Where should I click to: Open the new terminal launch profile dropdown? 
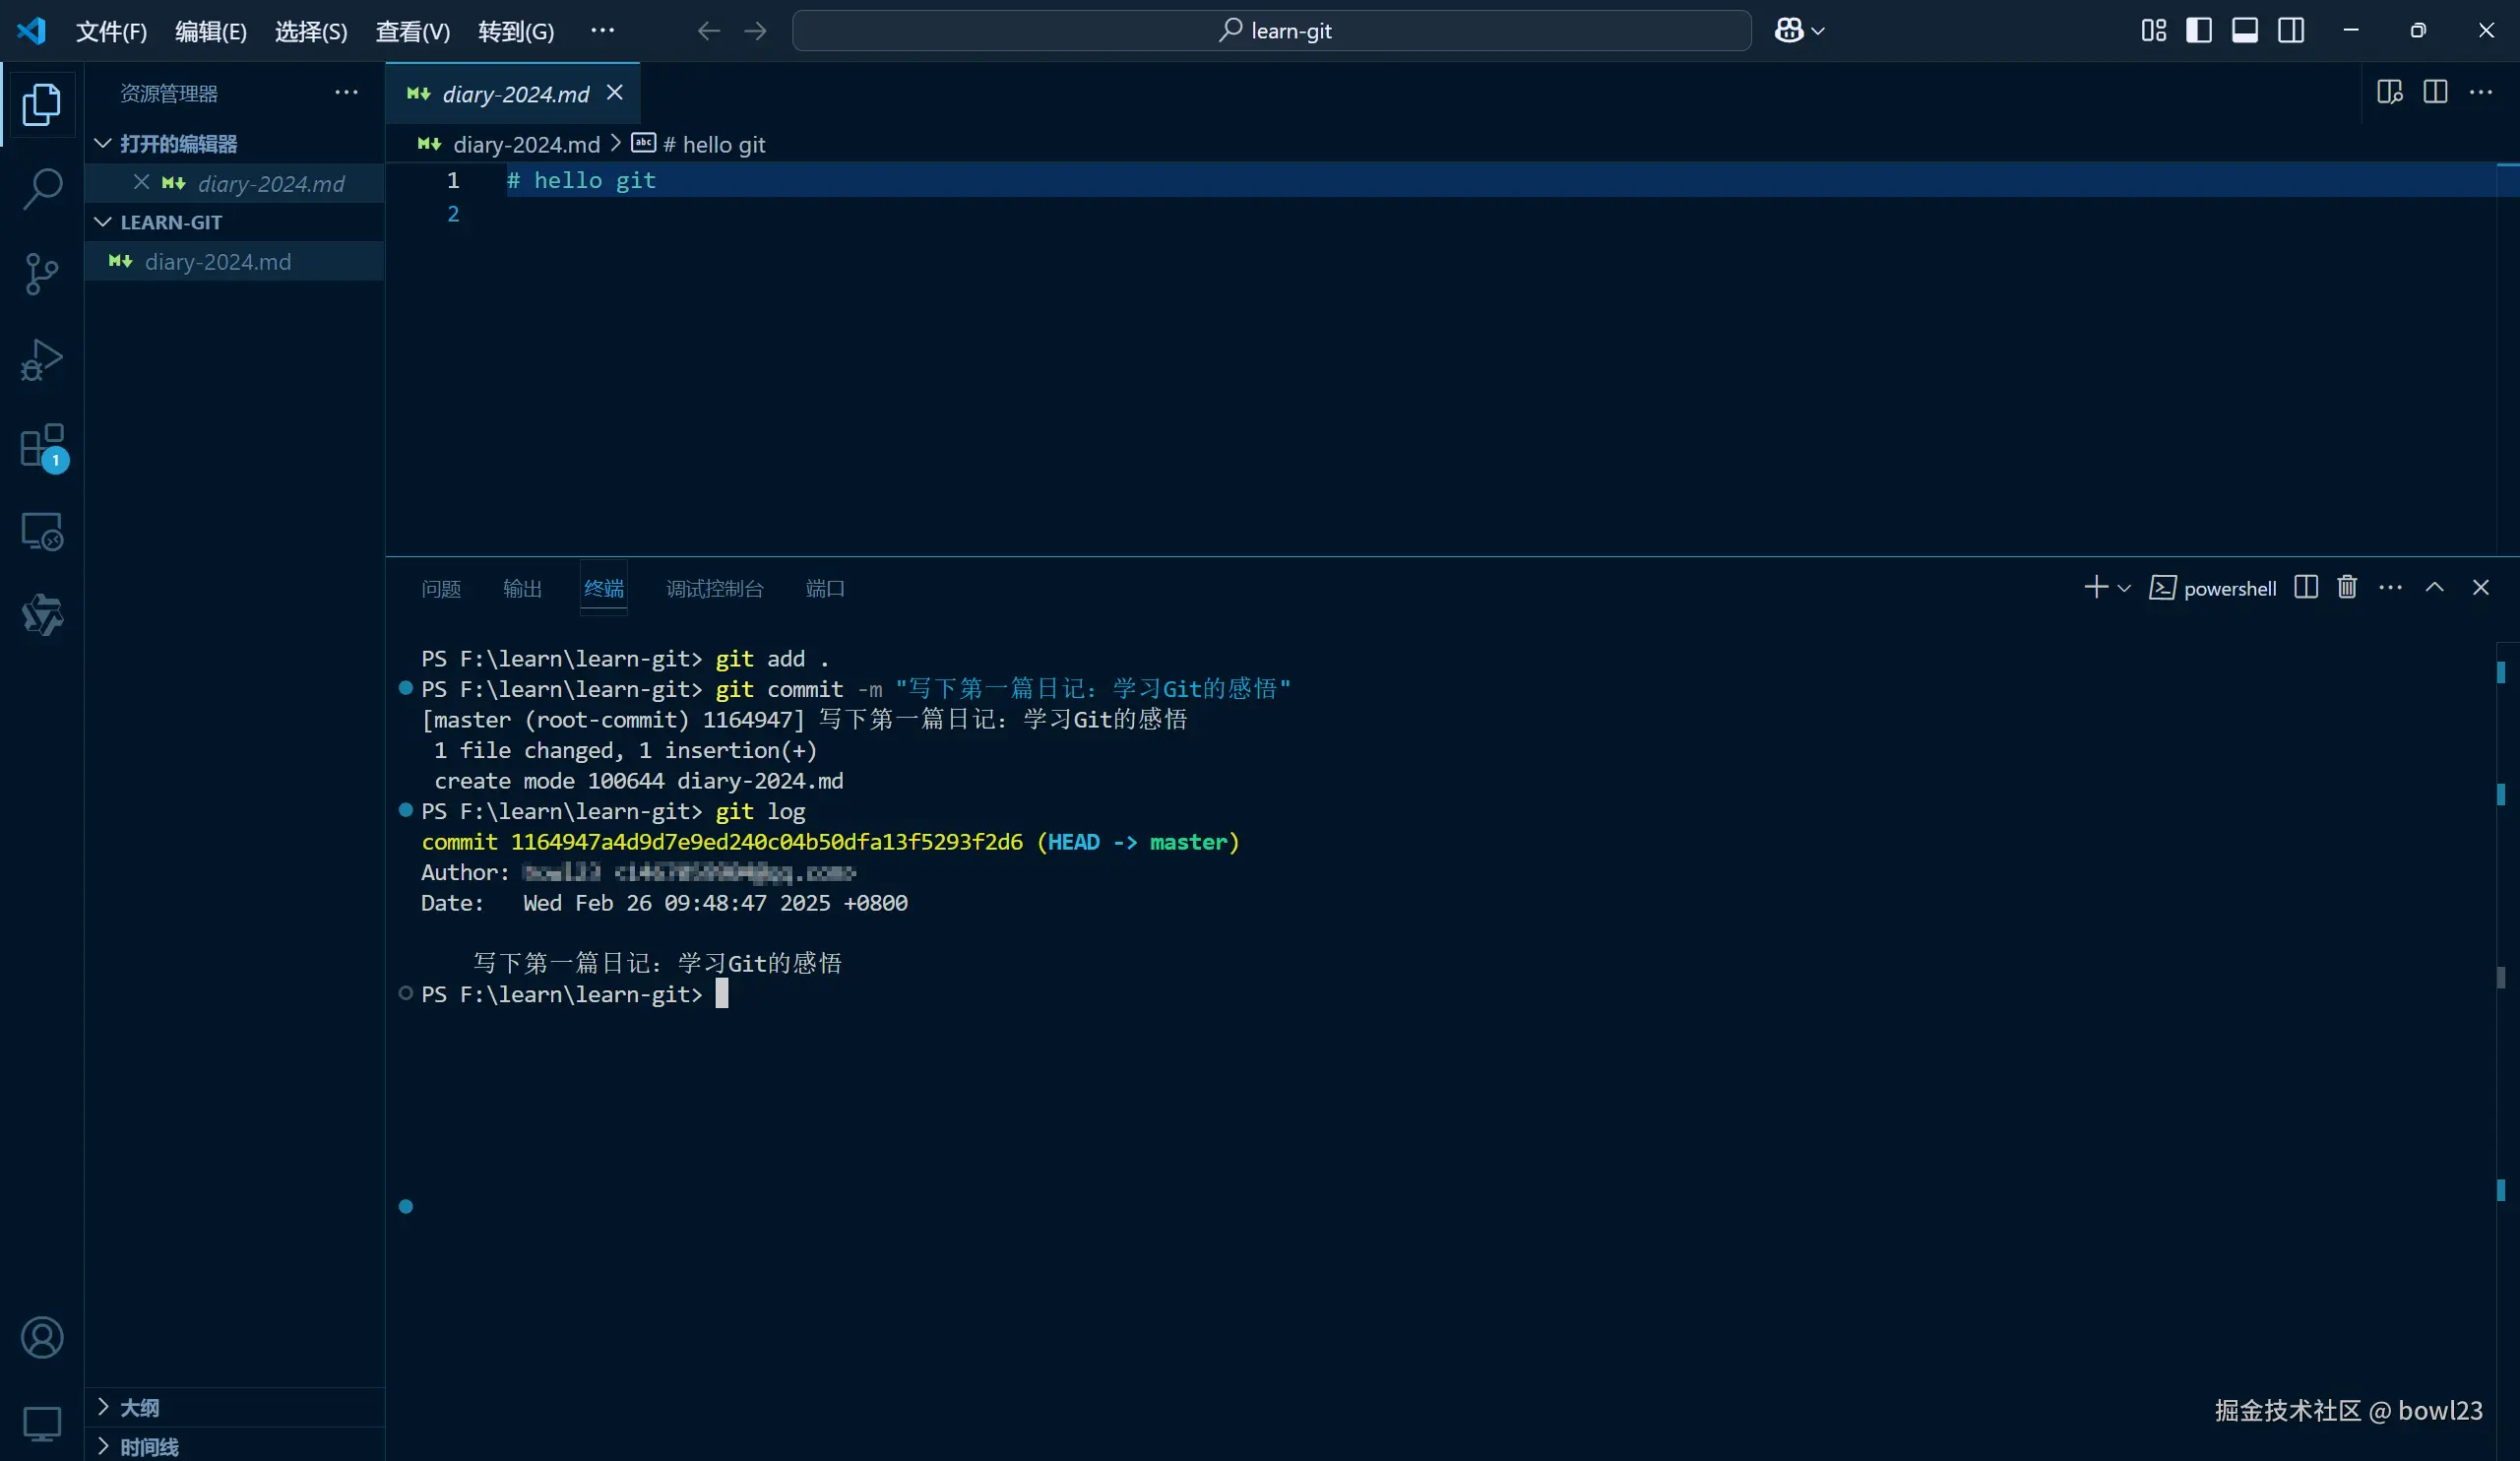pos(2124,588)
